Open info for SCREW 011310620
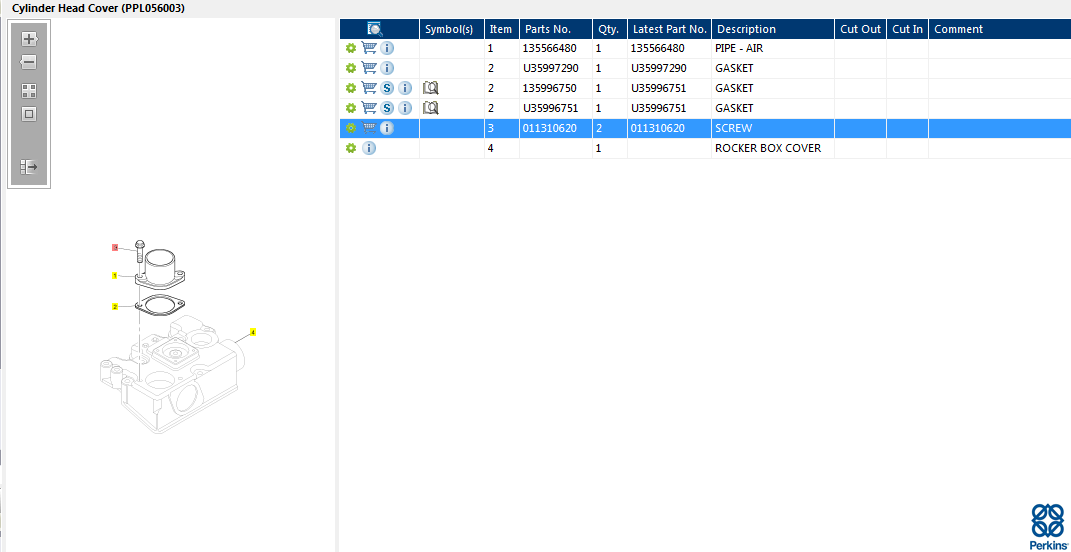The image size is (1071, 552). [387, 128]
